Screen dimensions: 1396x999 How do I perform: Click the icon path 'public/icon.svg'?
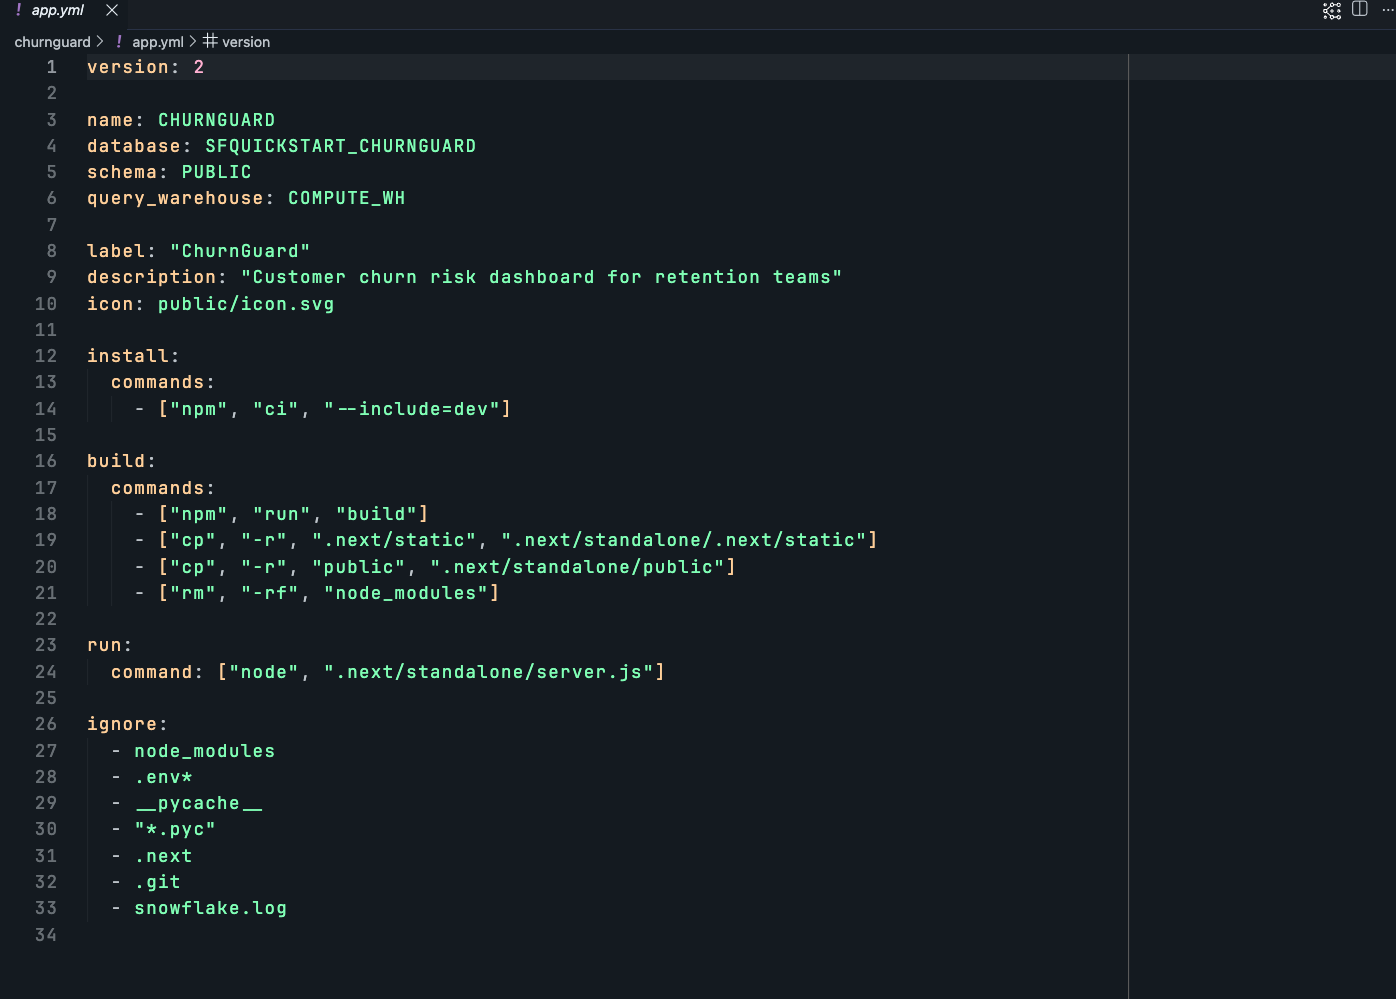coord(246,304)
